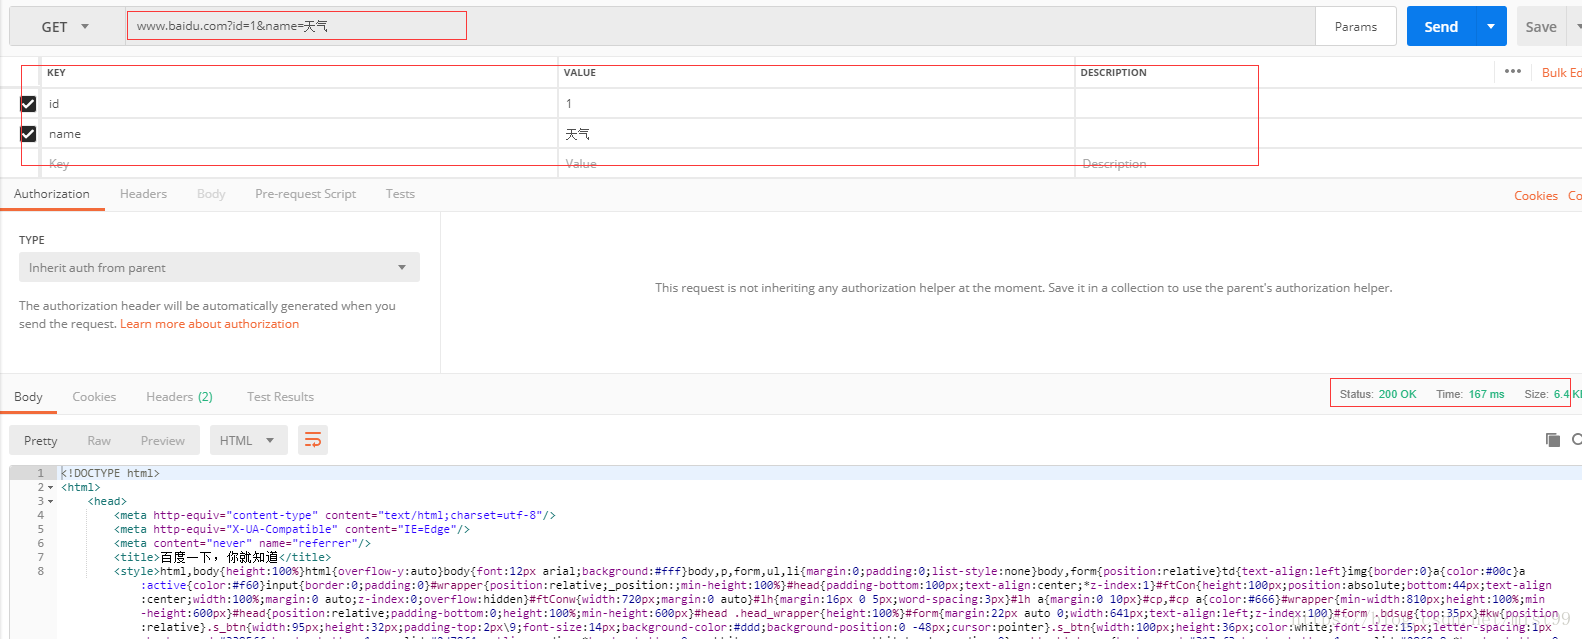Click the KEY column header
The image size is (1582, 639).
click(x=56, y=73)
